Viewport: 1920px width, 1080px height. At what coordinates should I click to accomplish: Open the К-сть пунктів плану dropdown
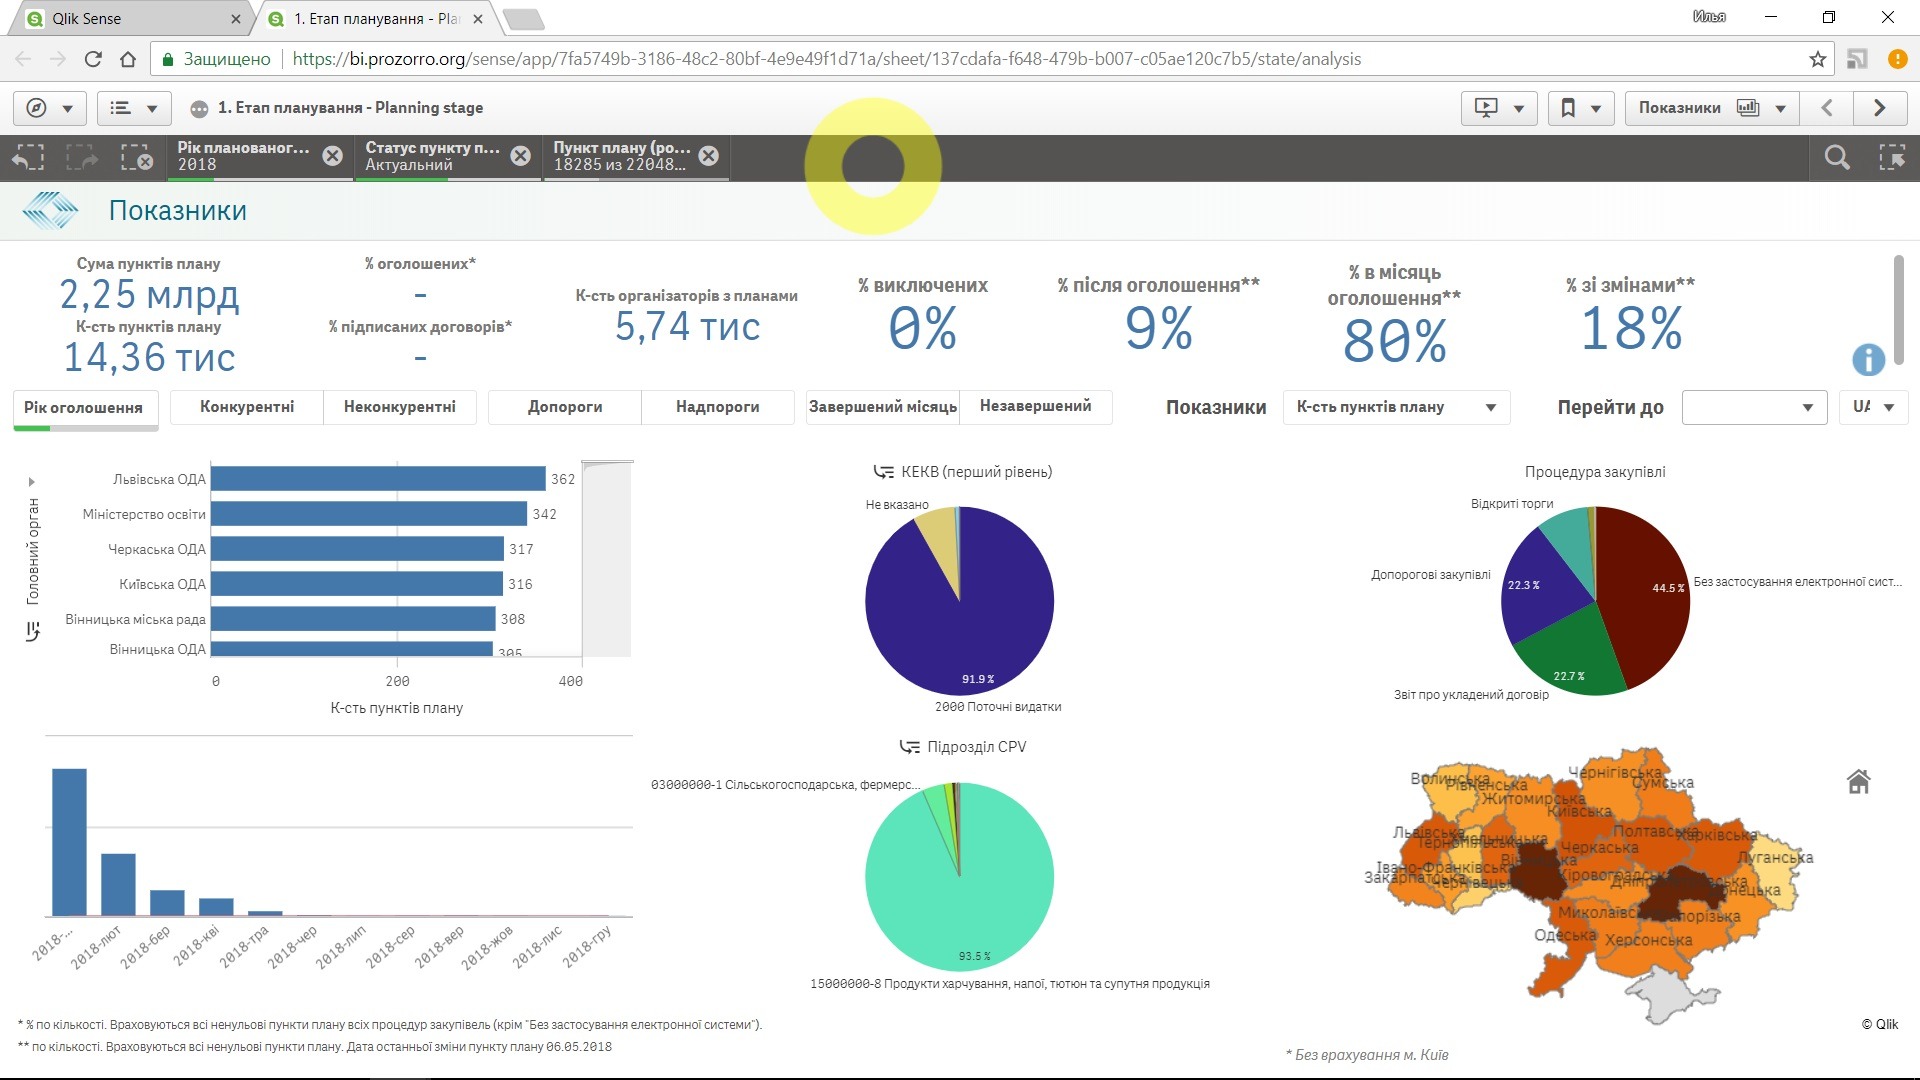click(1395, 407)
